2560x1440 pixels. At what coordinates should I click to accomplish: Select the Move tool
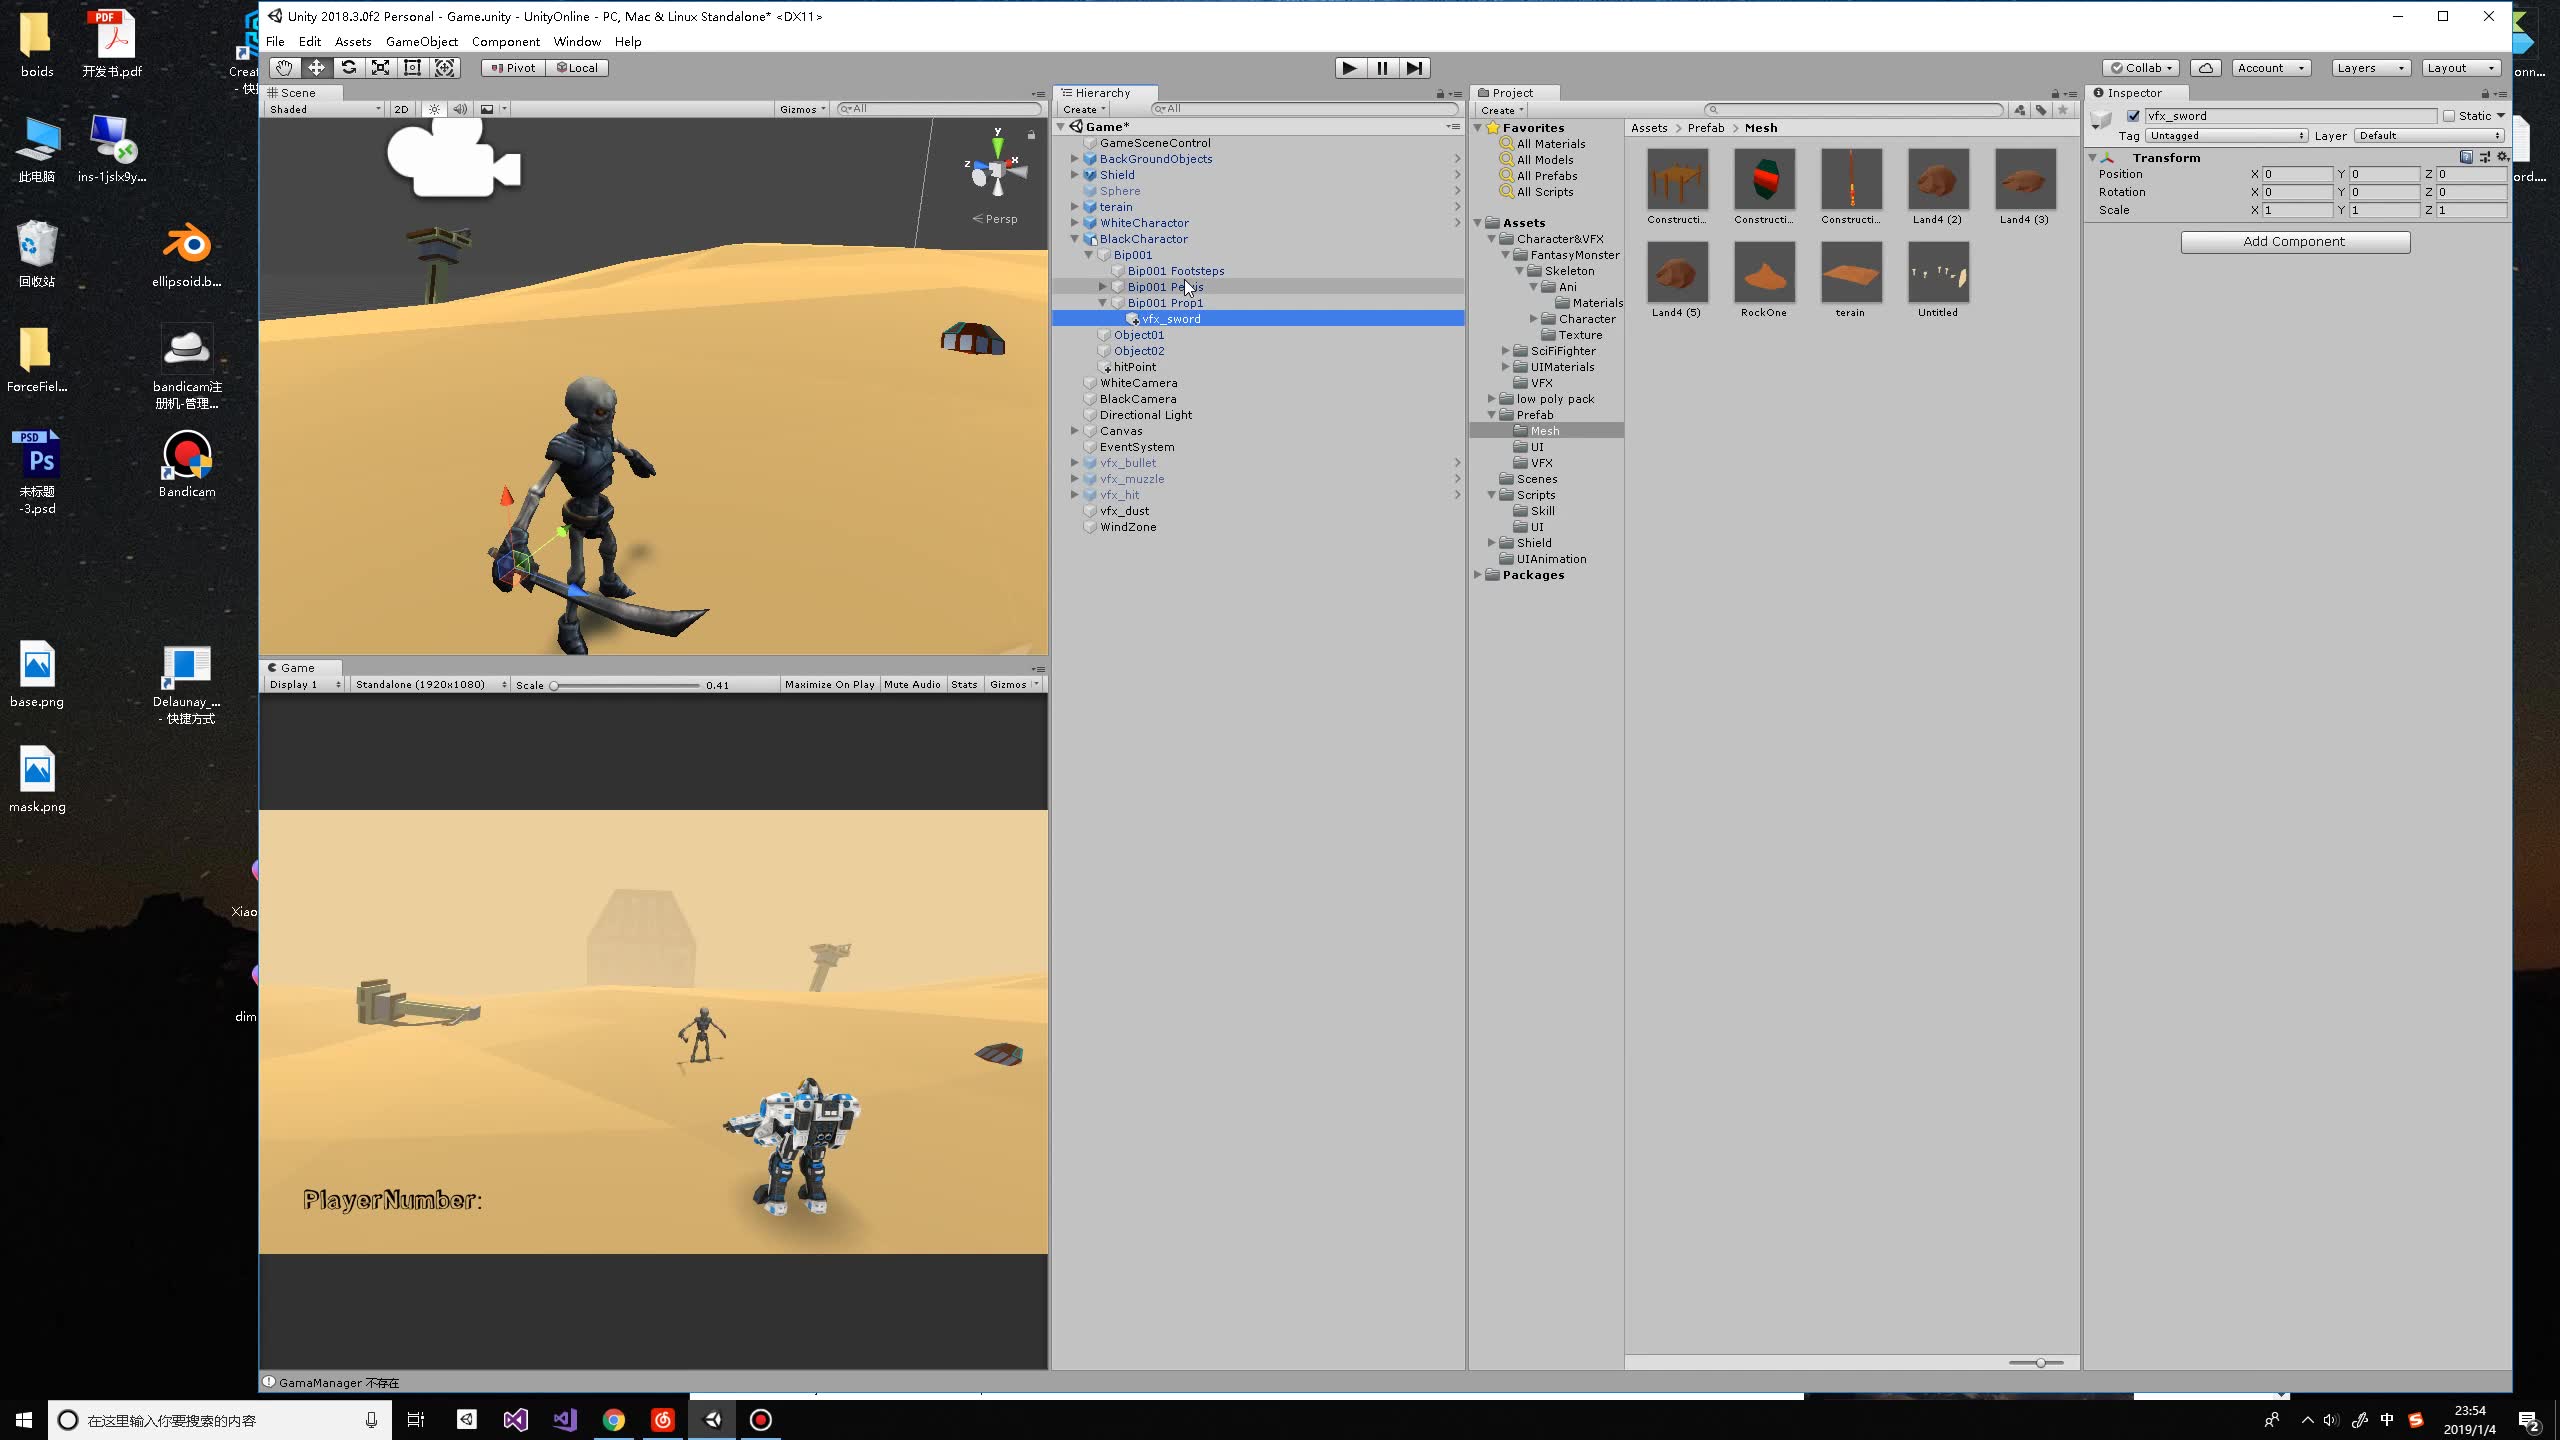(316, 68)
